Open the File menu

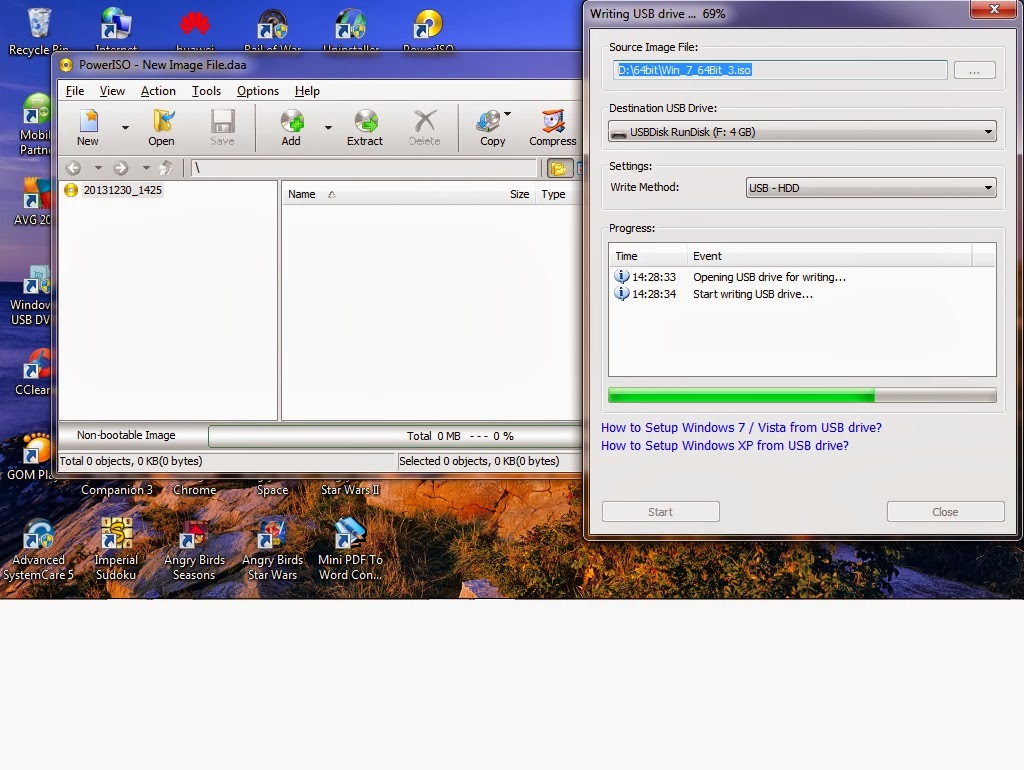[75, 91]
